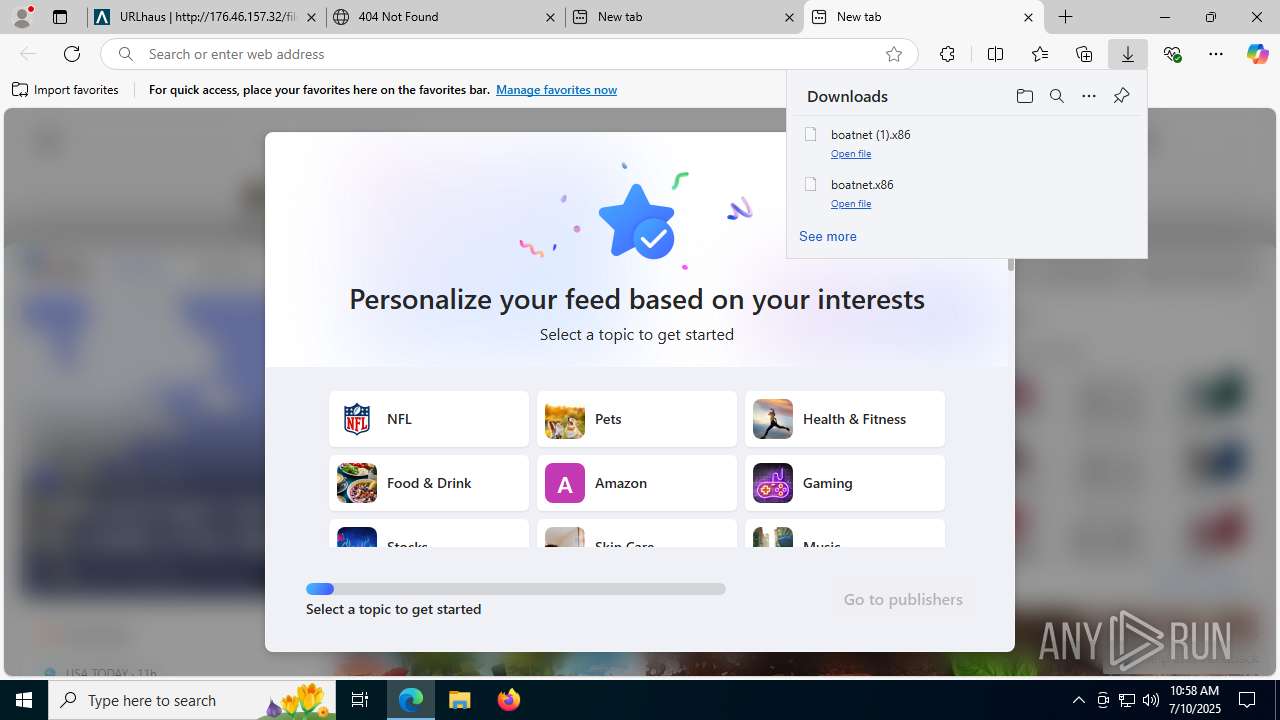Add this page to favorites star
This screenshot has height=720, width=1280.
894,54
